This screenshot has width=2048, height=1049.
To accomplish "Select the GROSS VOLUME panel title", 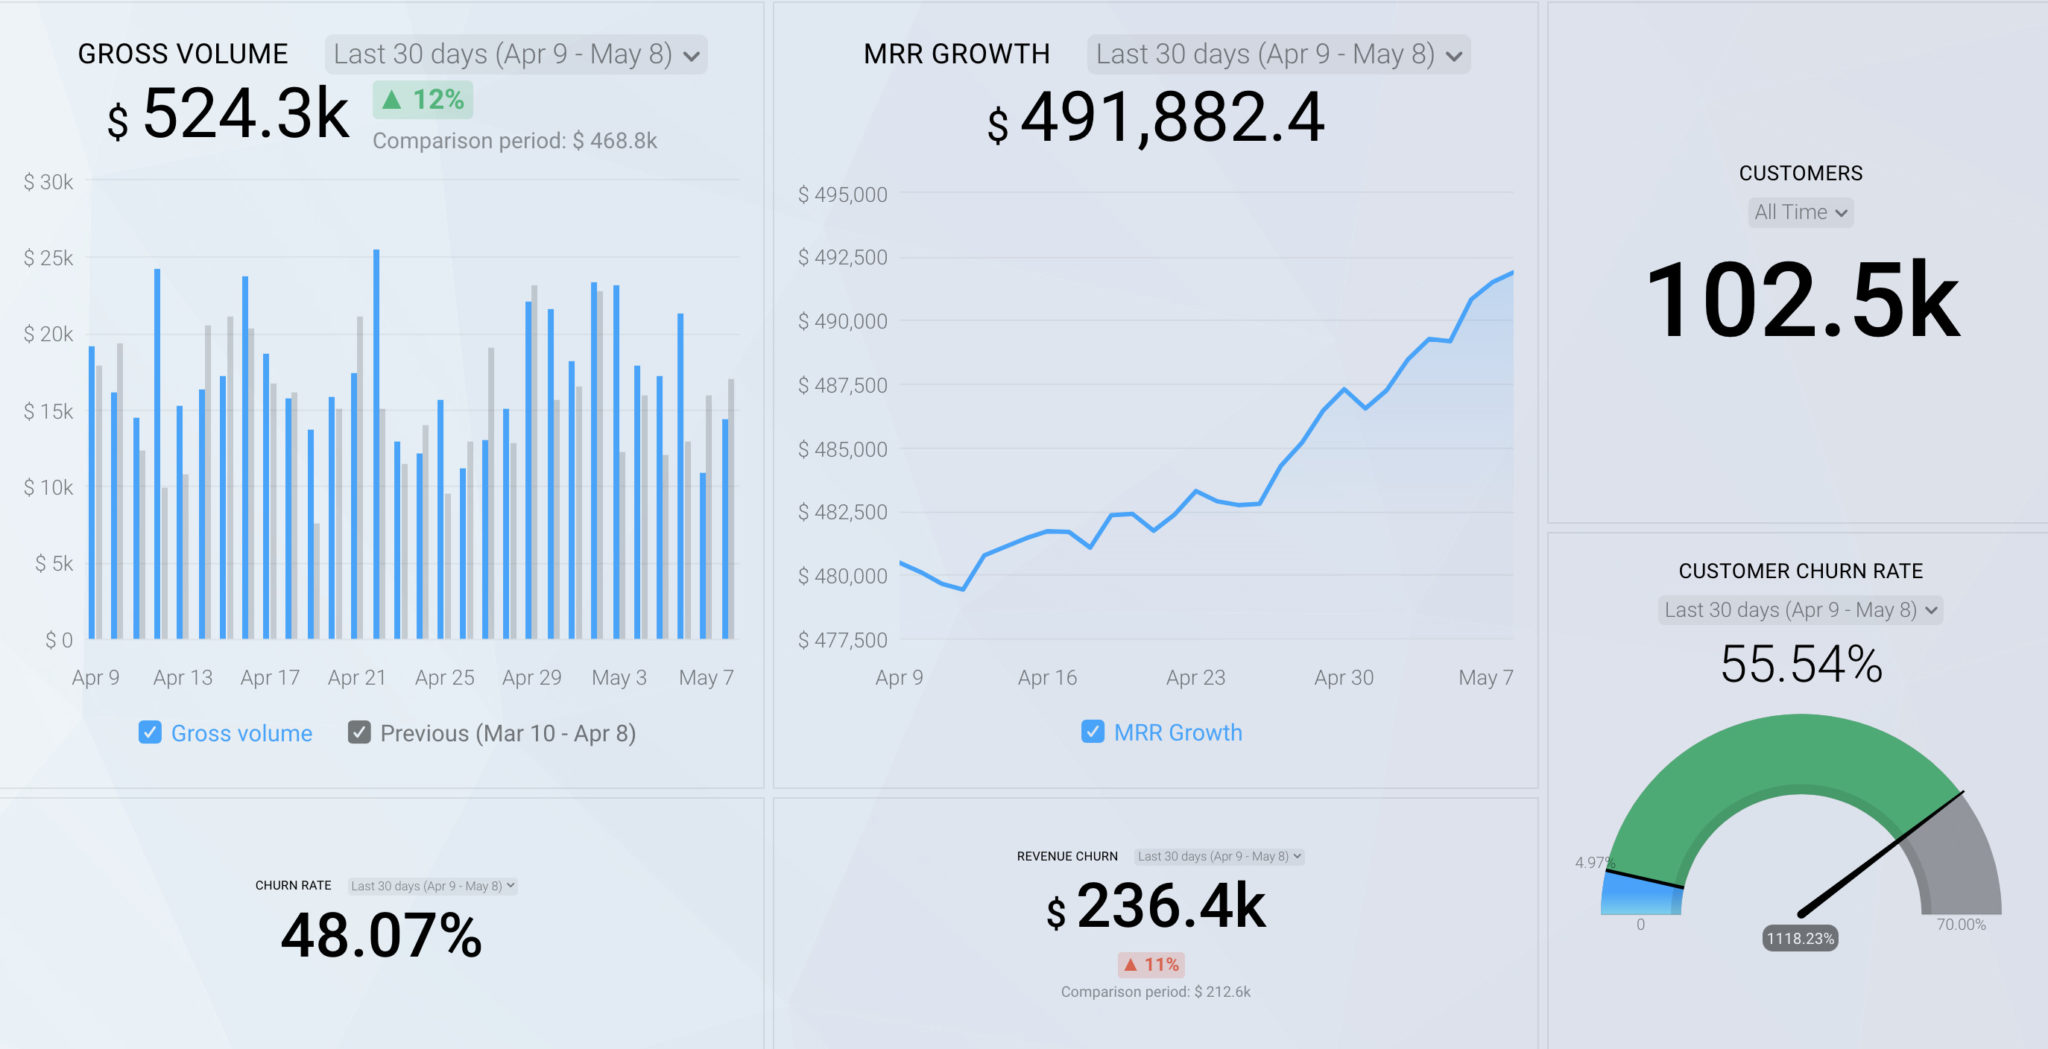I will point(184,54).
